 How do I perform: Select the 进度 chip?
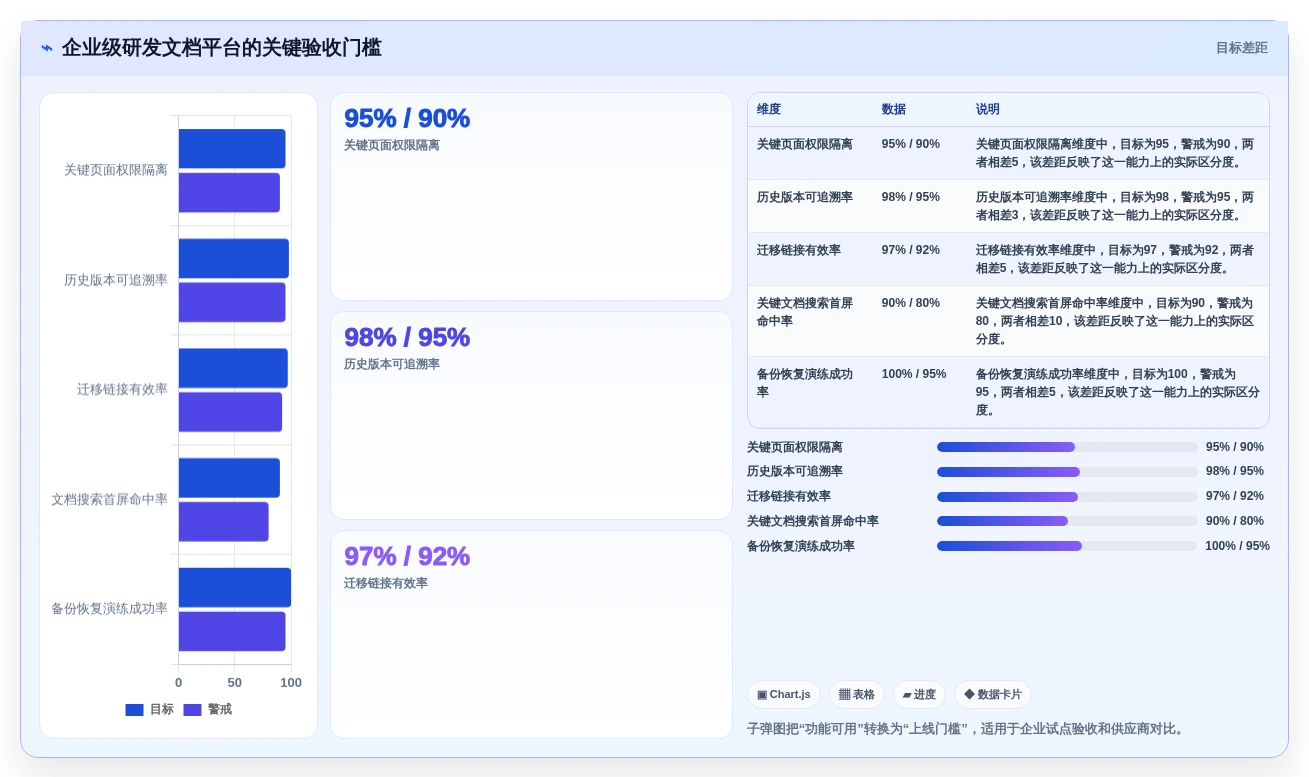click(x=919, y=694)
